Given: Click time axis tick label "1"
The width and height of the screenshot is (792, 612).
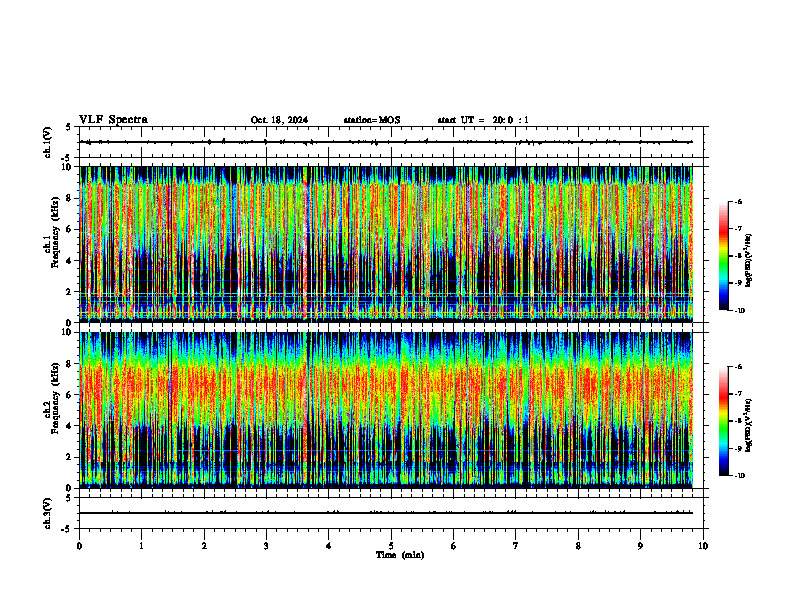Looking at the screenshot, I should pos(141,546).
